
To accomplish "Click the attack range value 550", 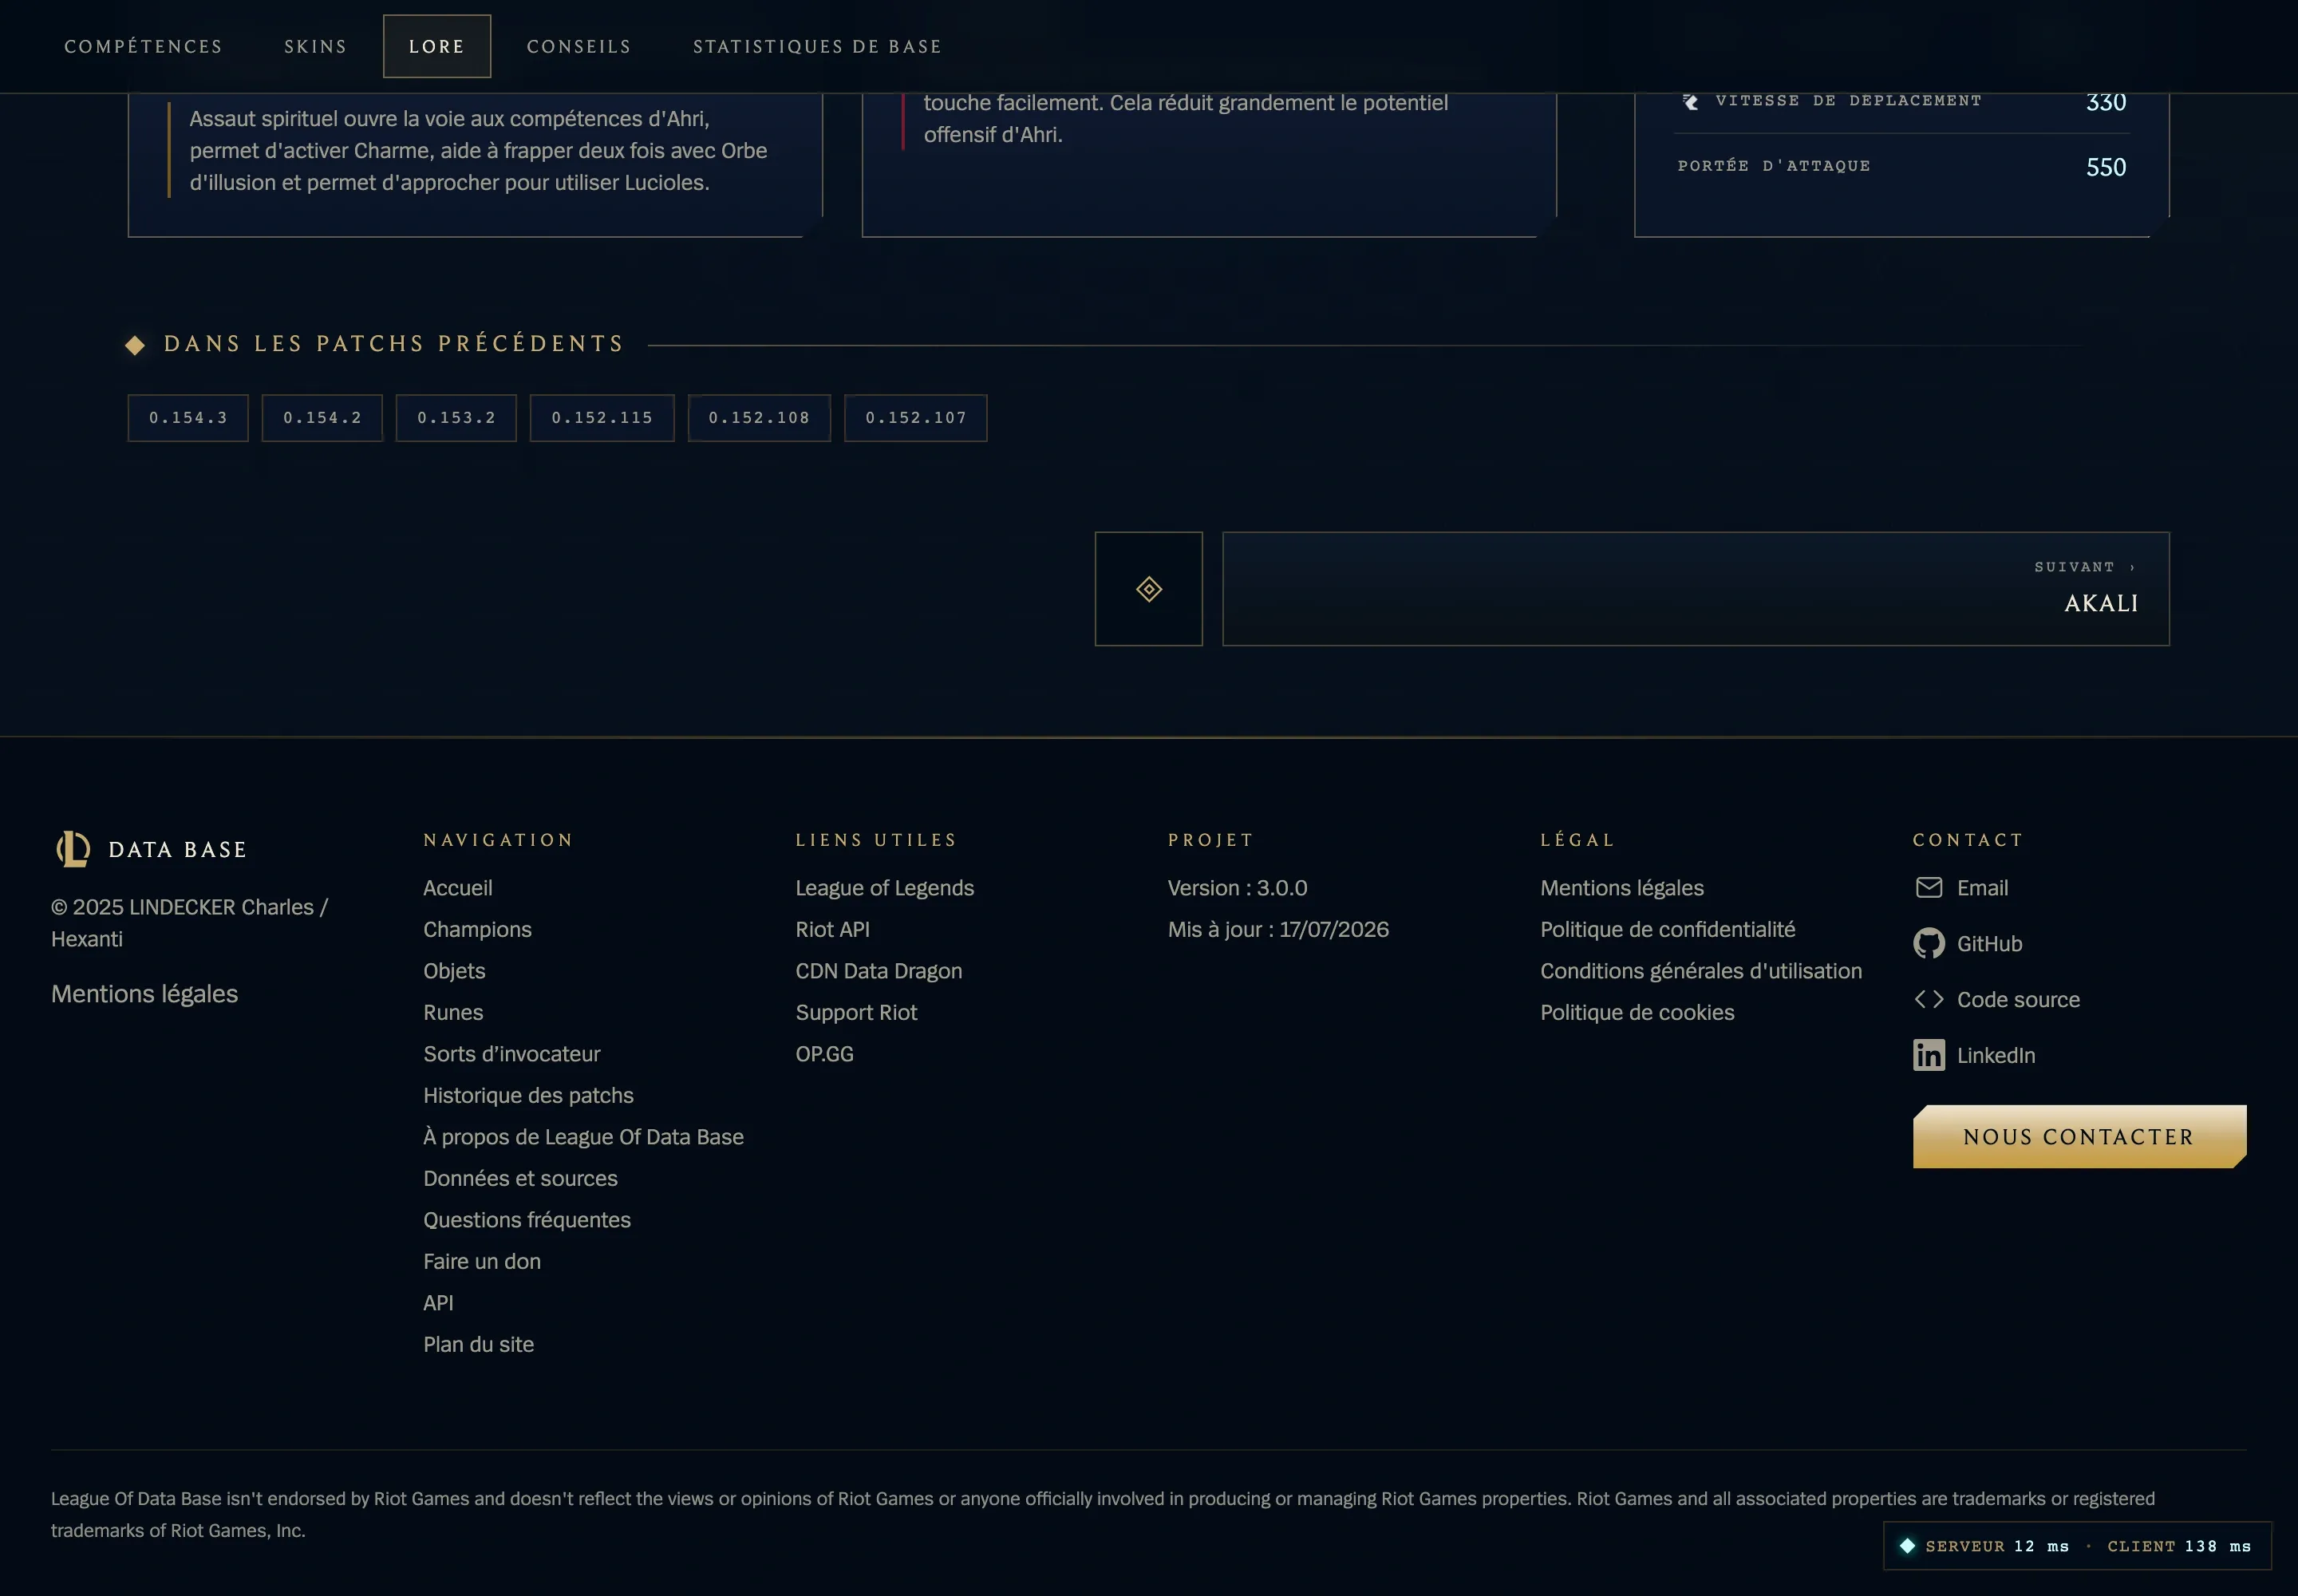I will tap(2105, 167).
